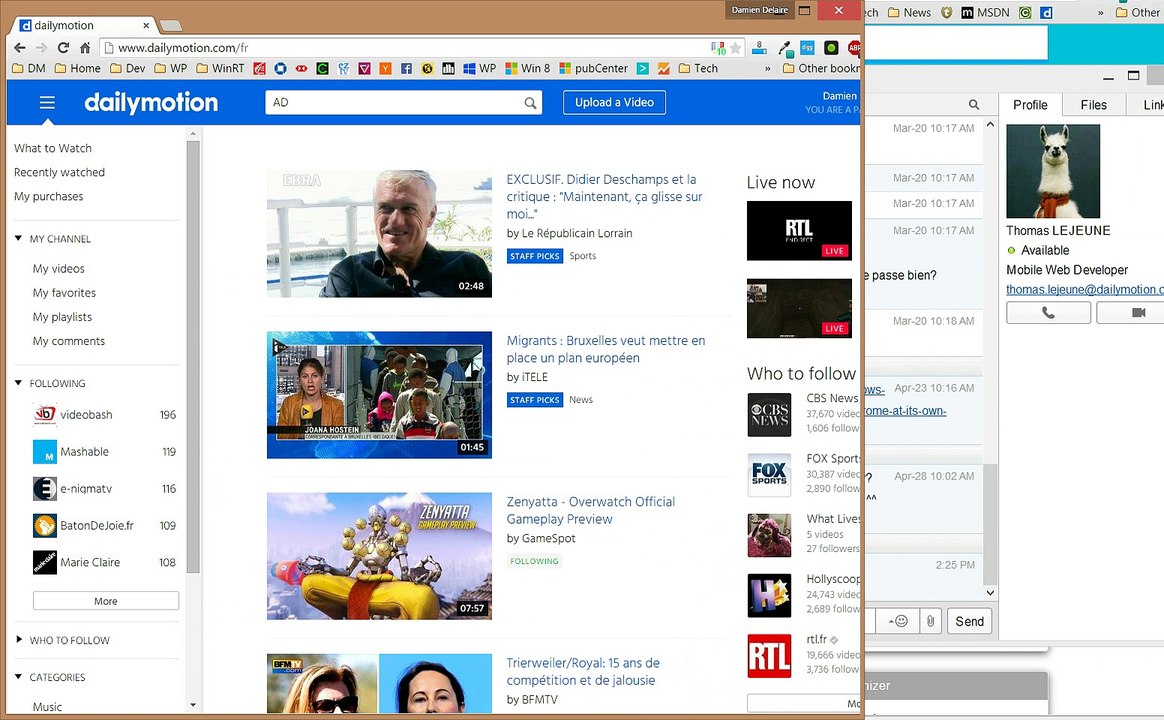The image size is (1164, 720).
Task: Open the emoji picker in chat
Action: (x=897, y=621)
